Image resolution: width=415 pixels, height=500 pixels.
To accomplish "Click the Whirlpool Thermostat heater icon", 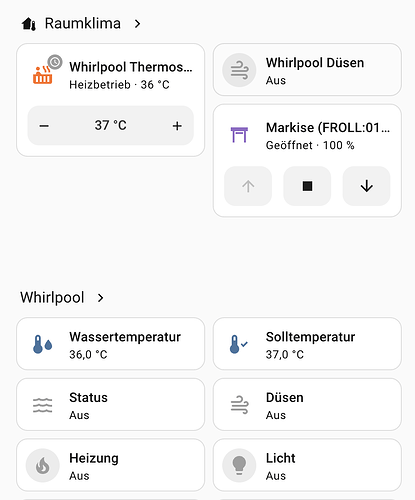I will tap(43, 75).
